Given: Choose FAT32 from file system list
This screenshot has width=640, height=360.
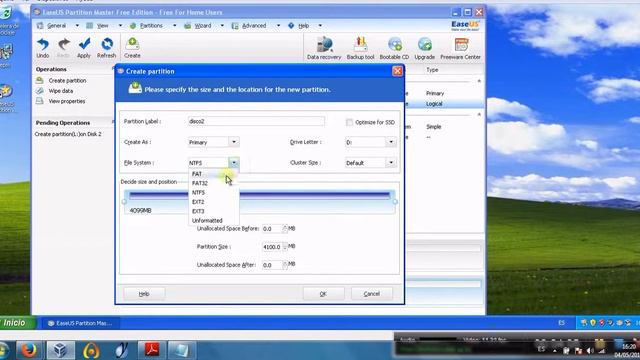Looking at the screenshot, I should coord(213,183).
